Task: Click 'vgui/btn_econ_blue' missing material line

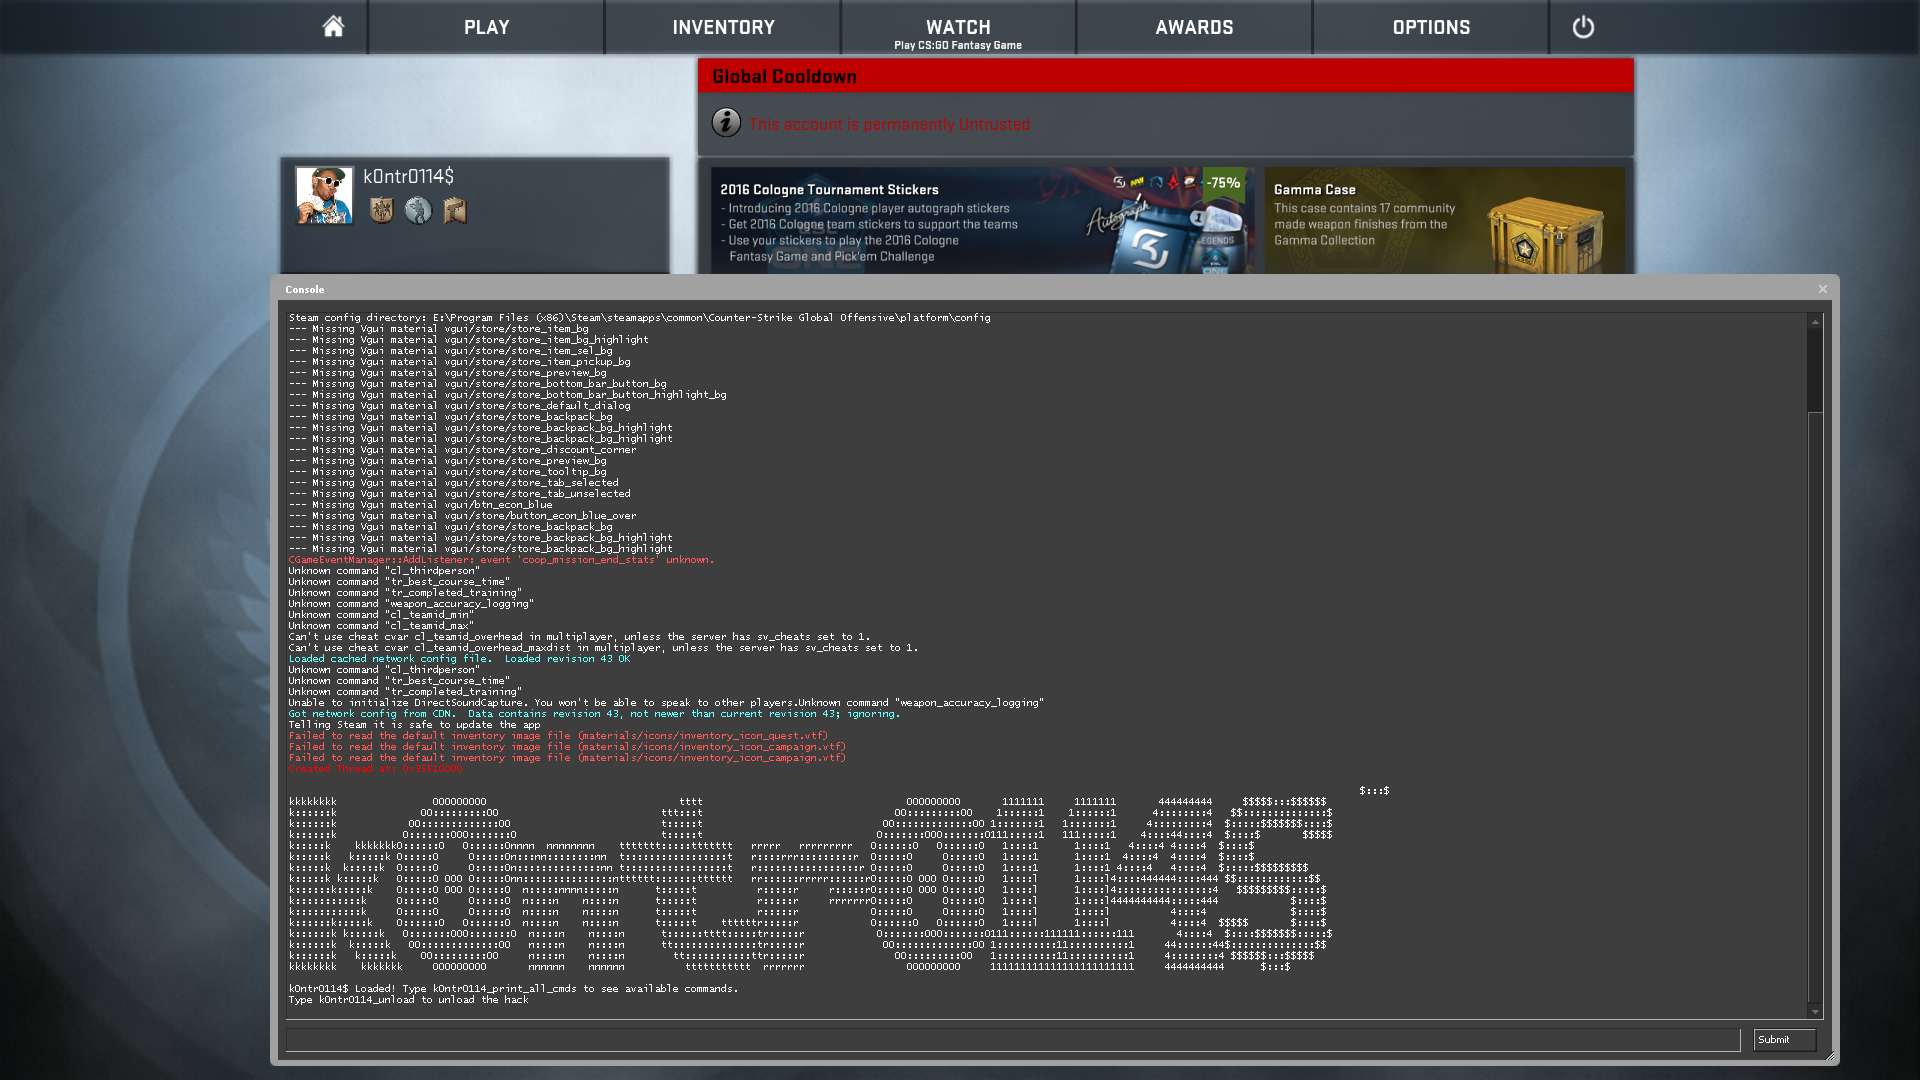Action: point(420,505)
